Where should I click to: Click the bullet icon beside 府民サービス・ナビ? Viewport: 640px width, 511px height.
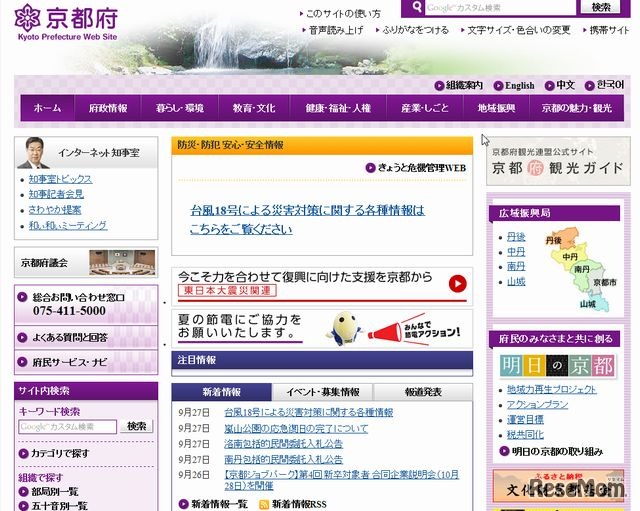pyautogui.click(x=22, y=362)
